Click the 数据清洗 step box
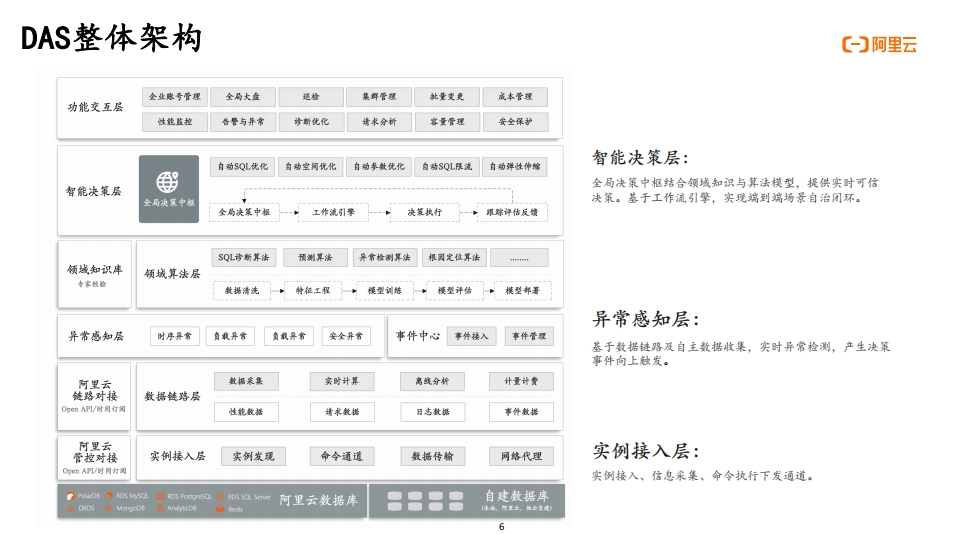This screenshot has height=534, width=956. 242,291
